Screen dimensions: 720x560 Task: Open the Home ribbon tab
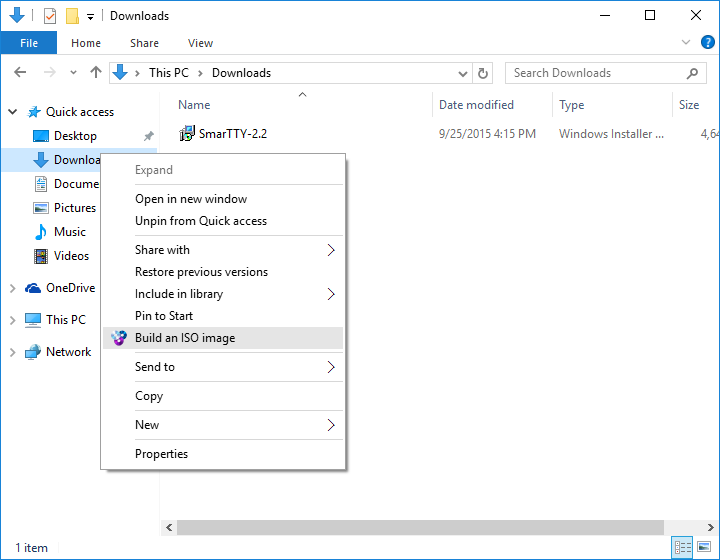86,43
